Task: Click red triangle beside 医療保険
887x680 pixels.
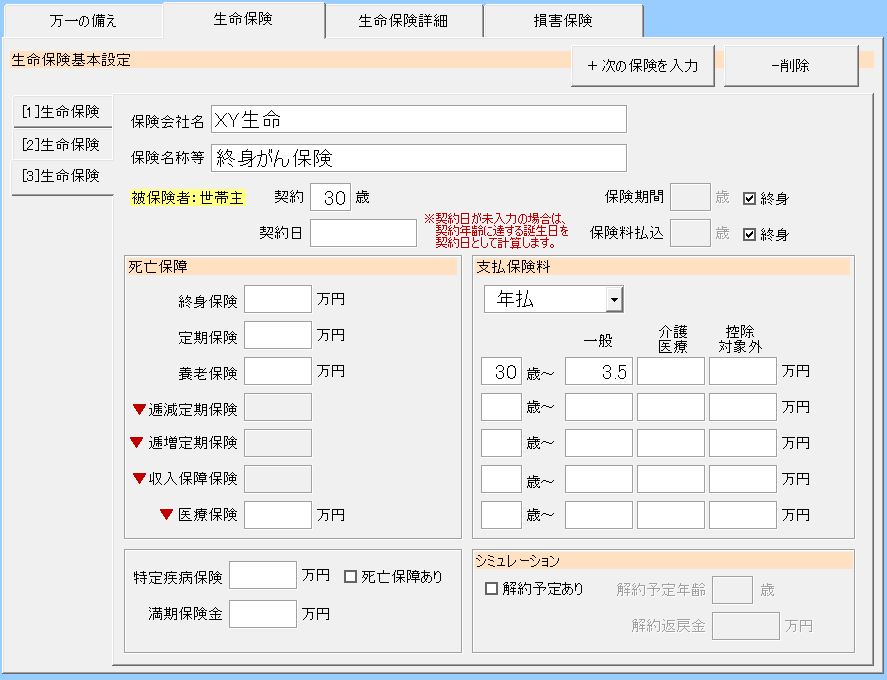Action: tap(166, 515)
